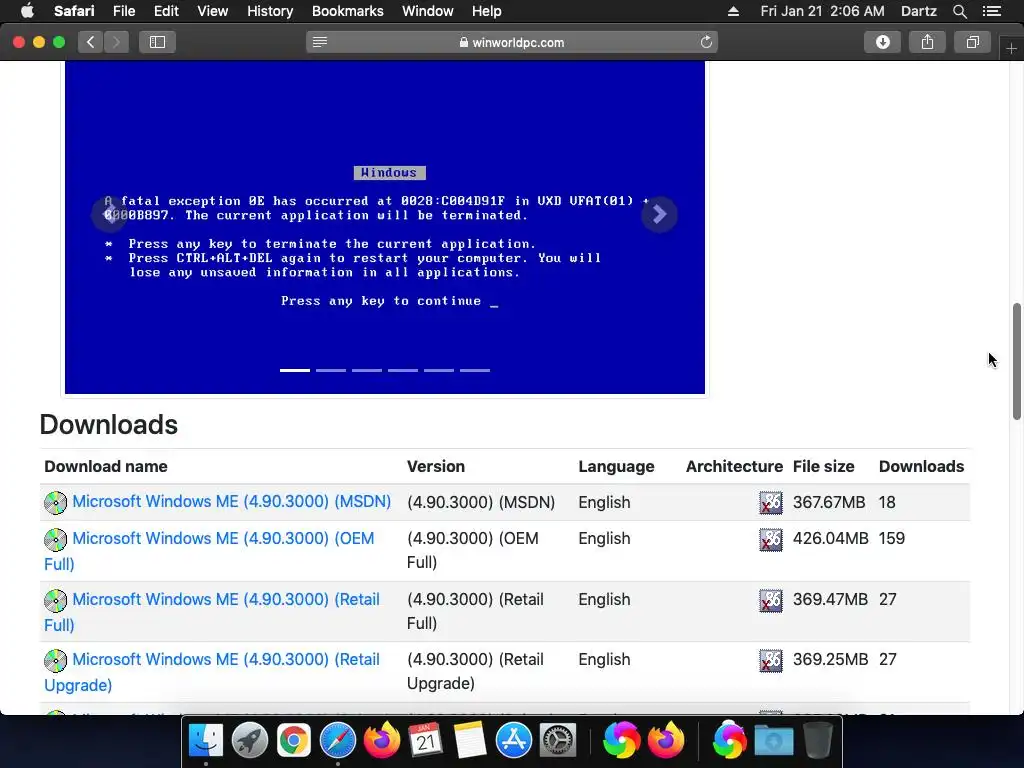Open the Window menu

point(427,11)
